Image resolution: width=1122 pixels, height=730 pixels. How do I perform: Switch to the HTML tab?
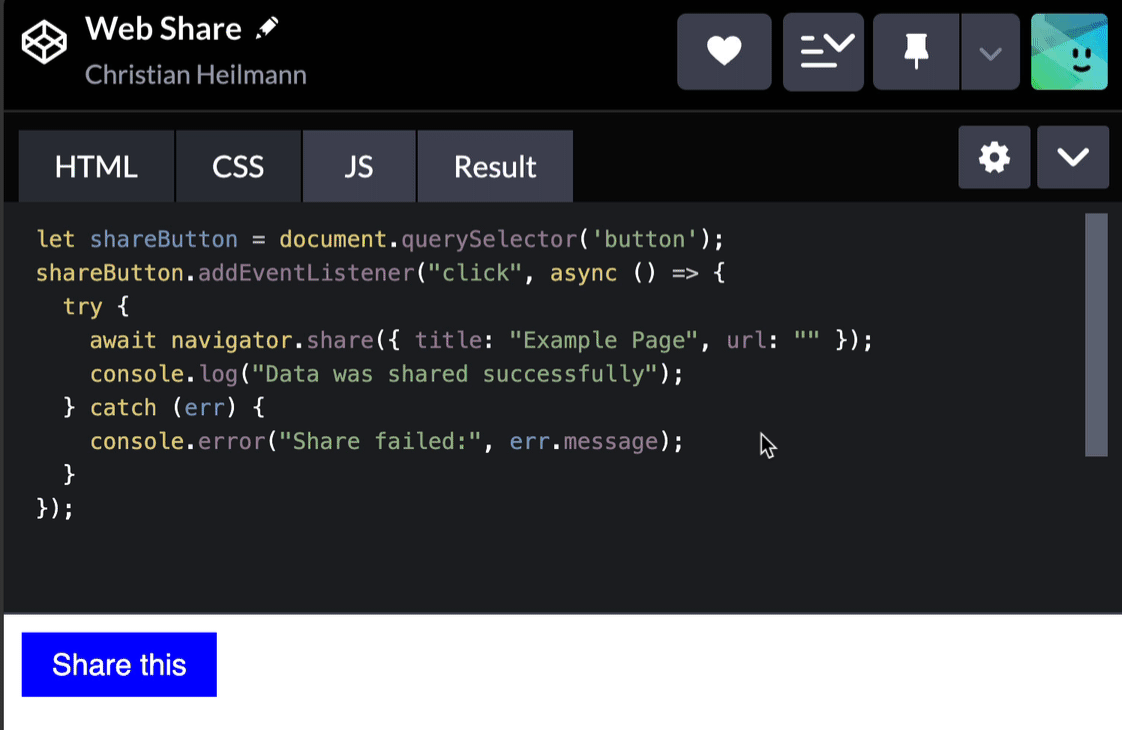click(x=96, y=166)
